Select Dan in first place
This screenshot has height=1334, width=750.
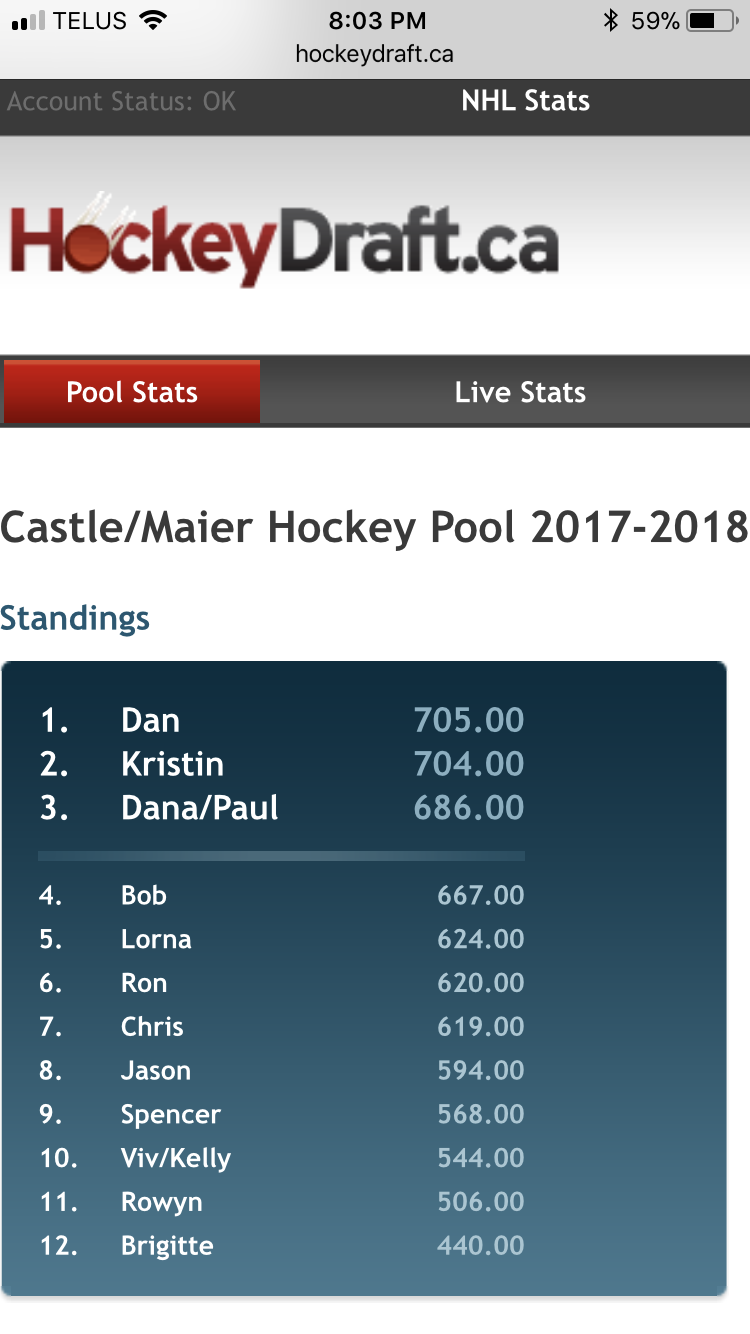(150, 720)
